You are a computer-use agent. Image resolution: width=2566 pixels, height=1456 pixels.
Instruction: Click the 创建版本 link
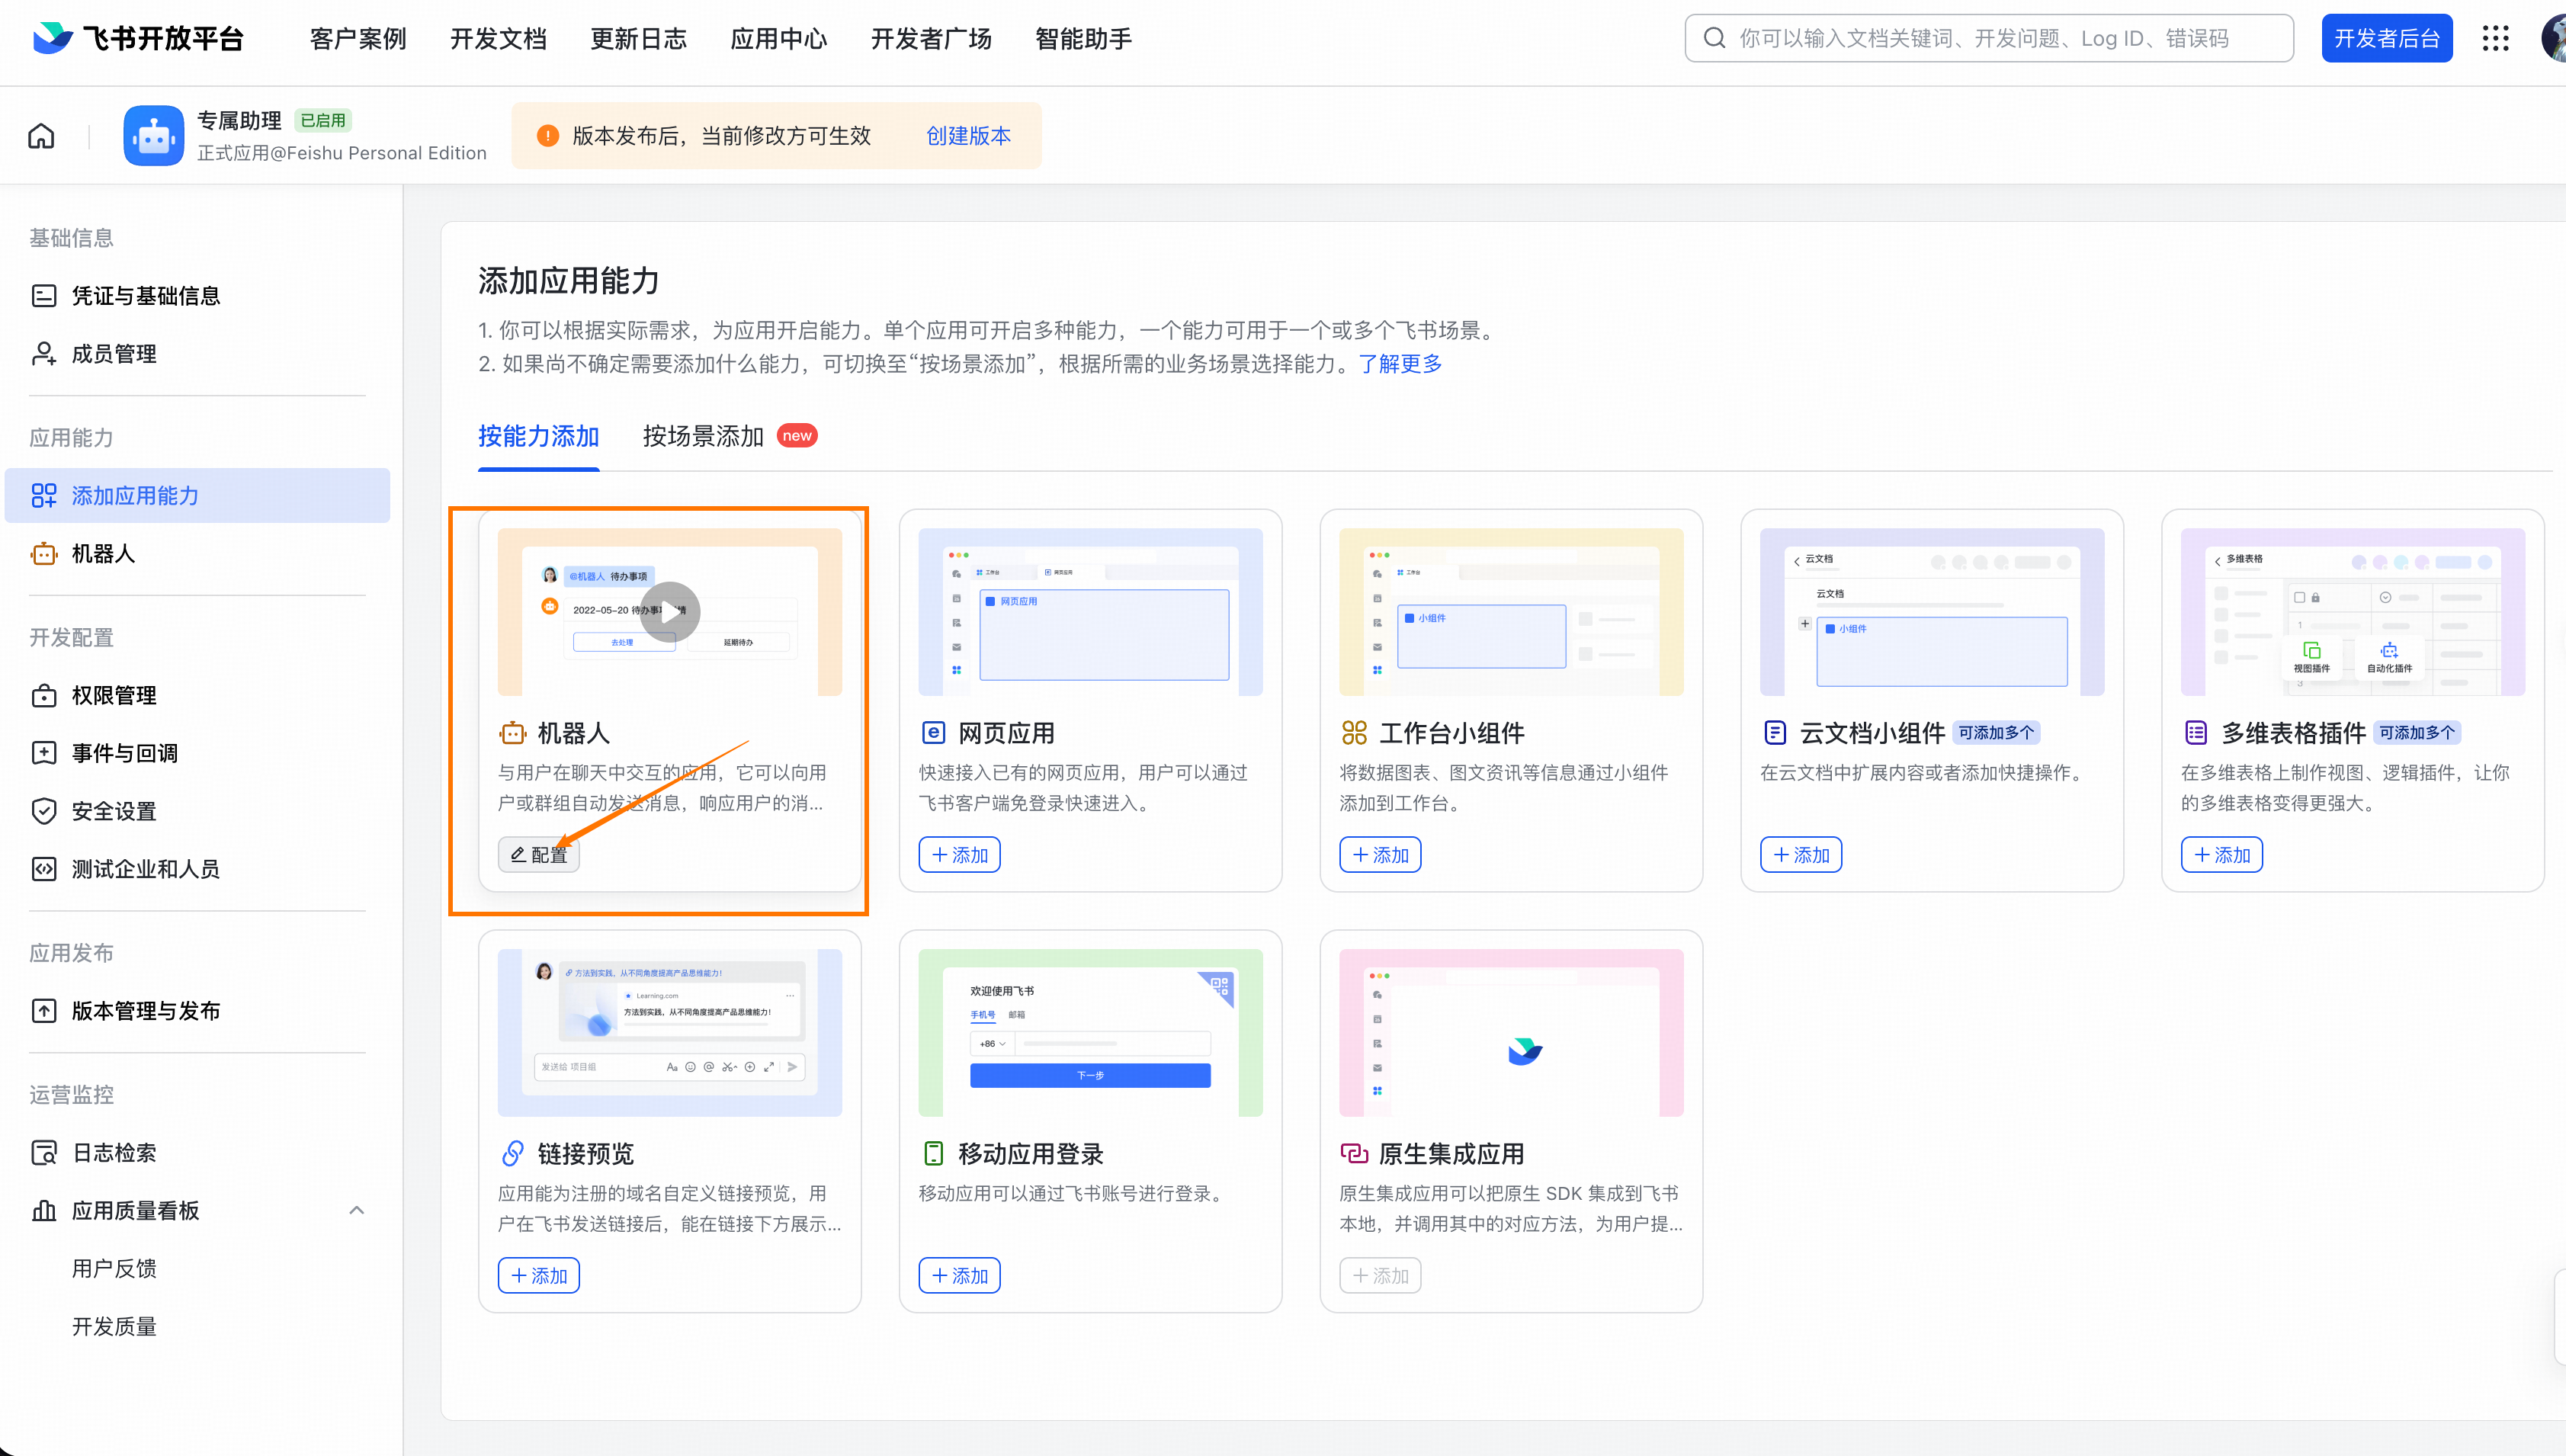click(967, 135)
